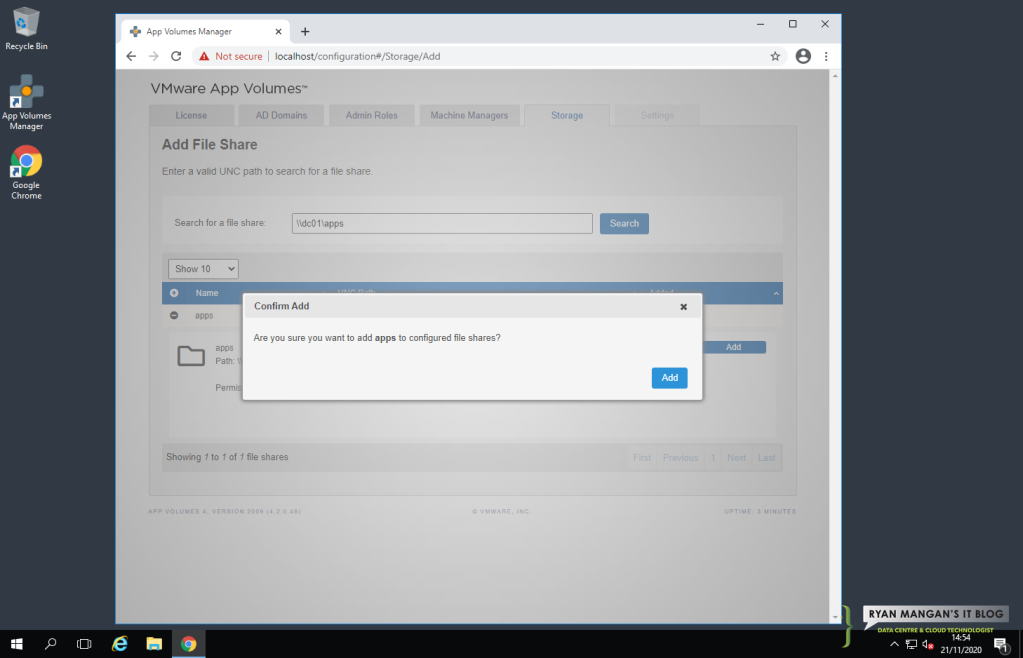Switch to the Machine Managers tab
The width and height of the screenshot is (1023, 658).
coord(469,115)
